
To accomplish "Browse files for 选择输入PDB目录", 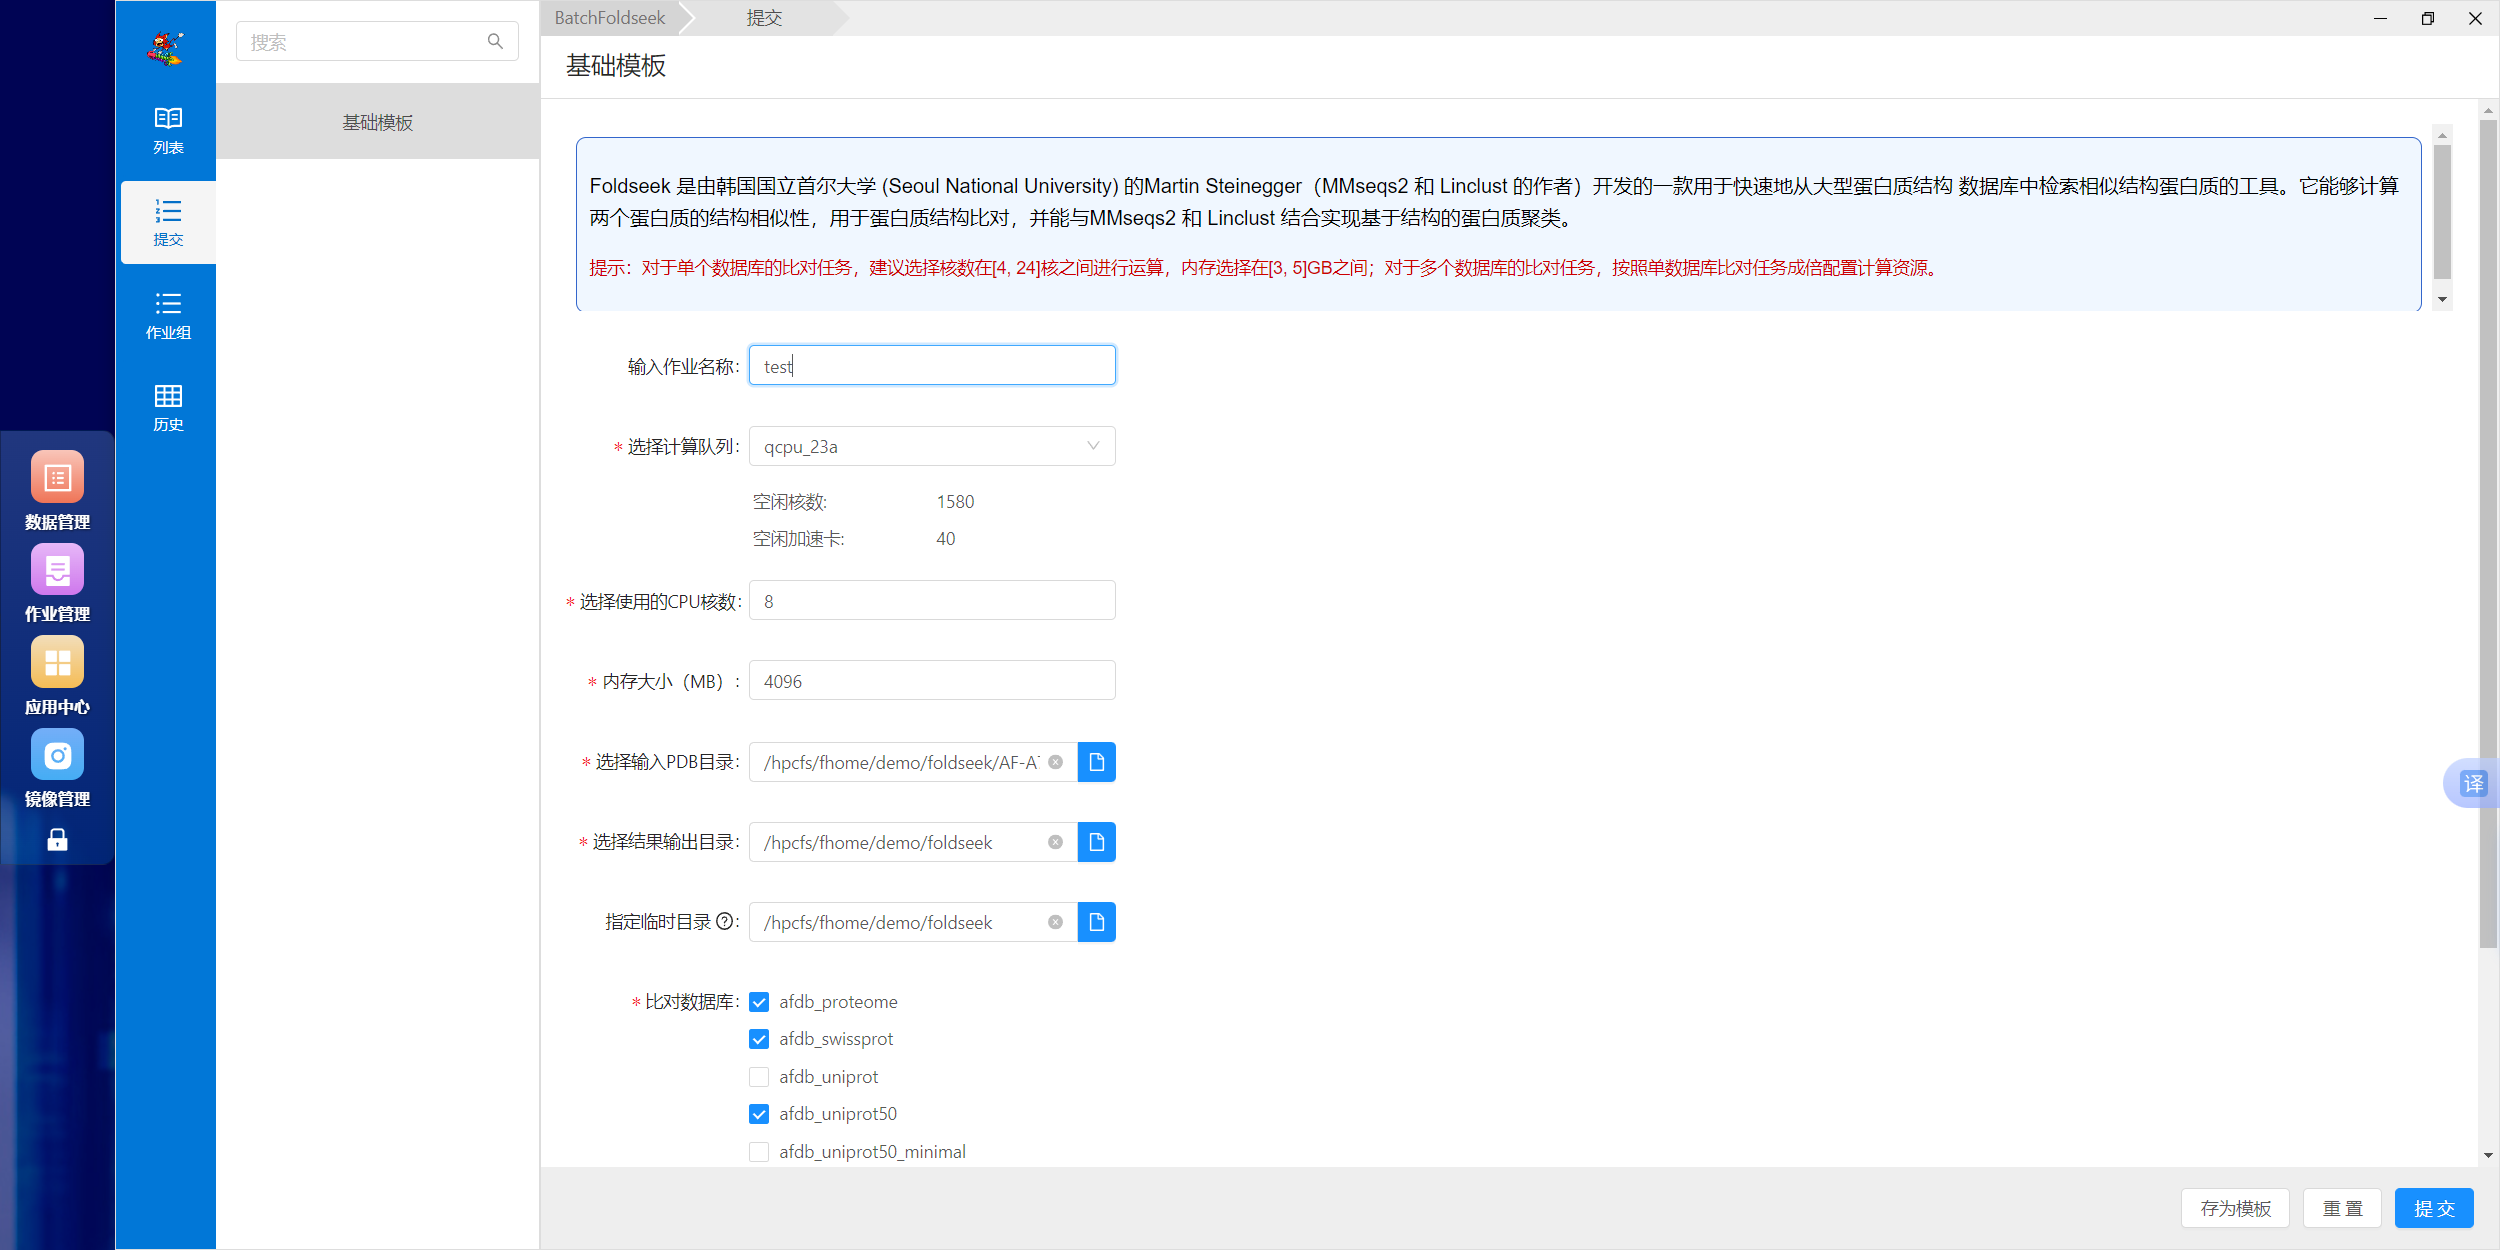I will point(1096,762).
